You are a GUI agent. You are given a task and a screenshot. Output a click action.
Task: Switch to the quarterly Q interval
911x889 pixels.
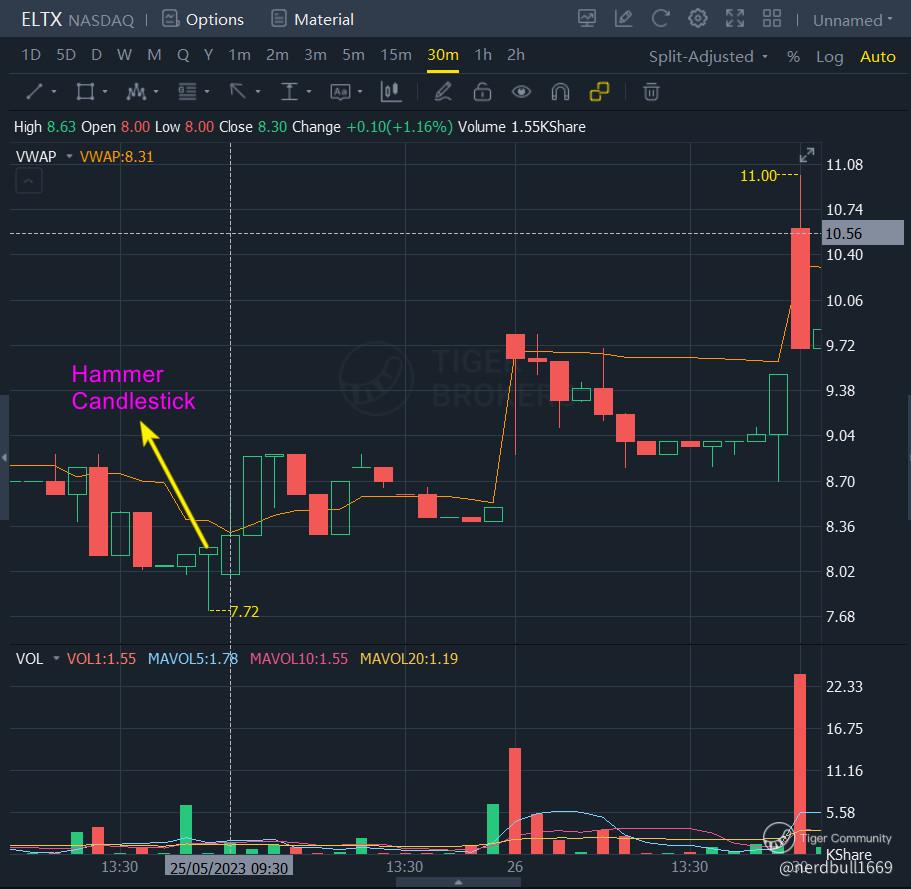183,55
